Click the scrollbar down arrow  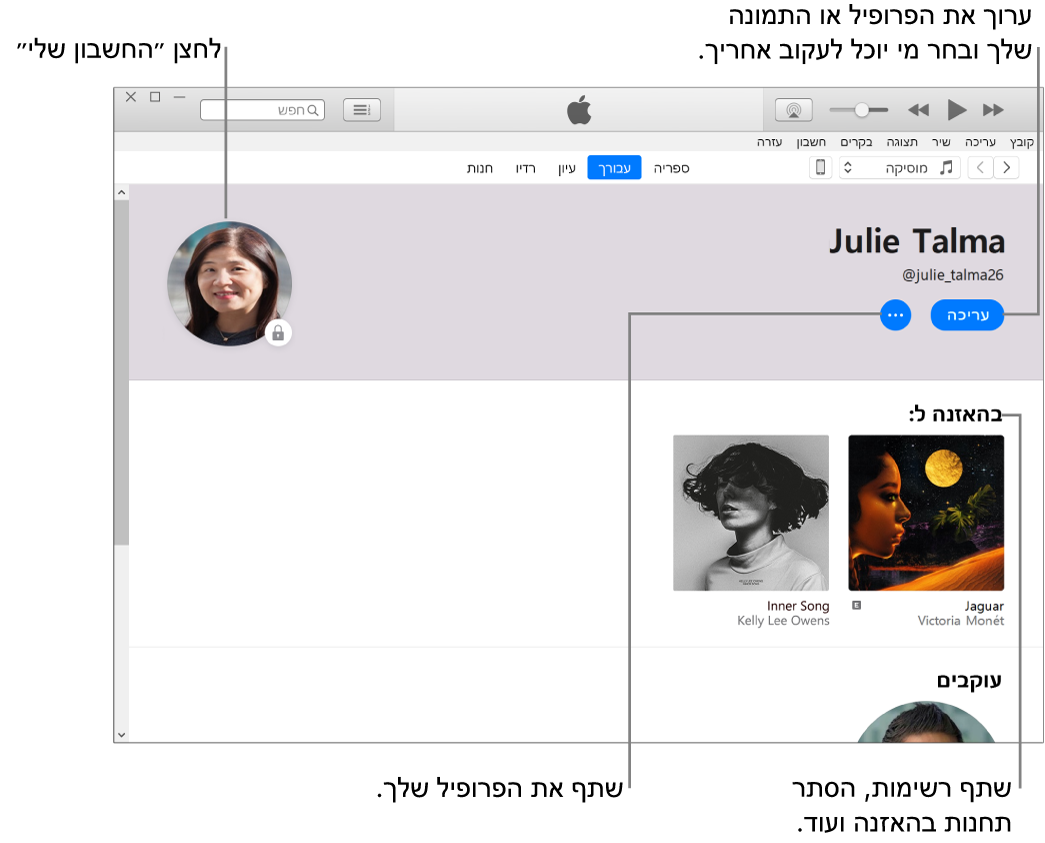tap(121, 735)
